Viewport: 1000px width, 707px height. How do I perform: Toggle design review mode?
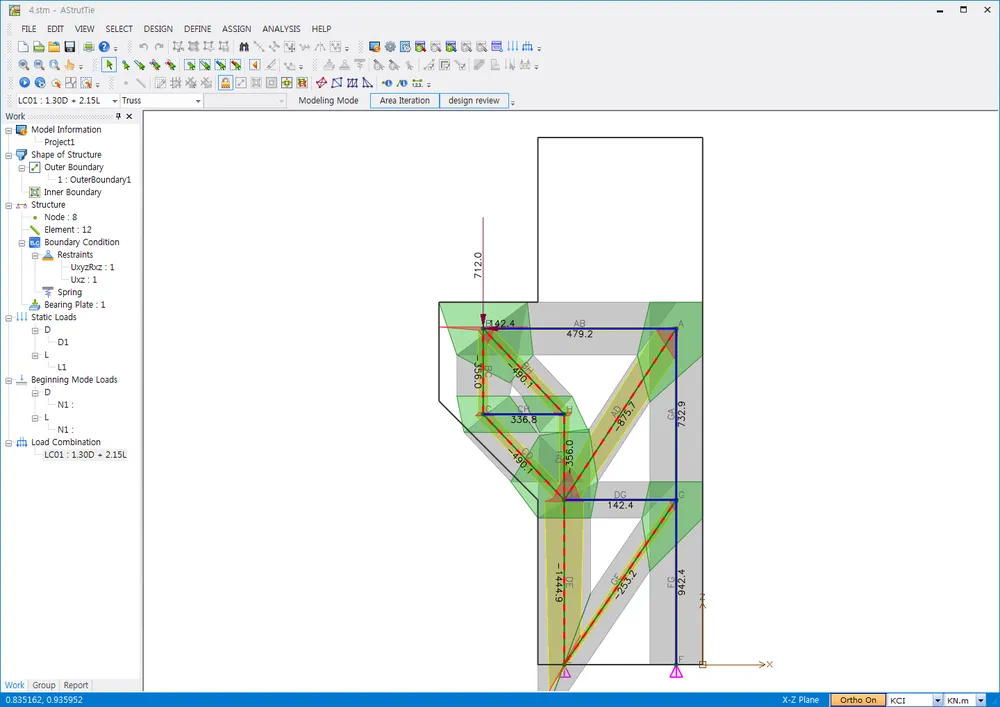474,101
